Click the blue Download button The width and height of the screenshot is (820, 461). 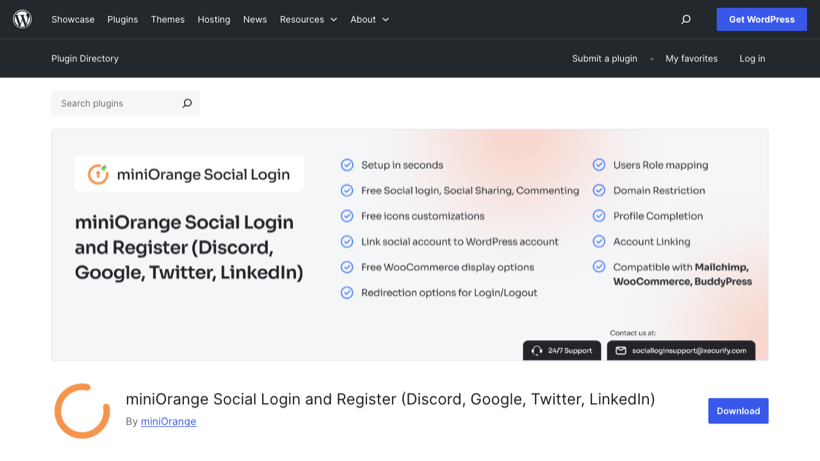point(738,411)
